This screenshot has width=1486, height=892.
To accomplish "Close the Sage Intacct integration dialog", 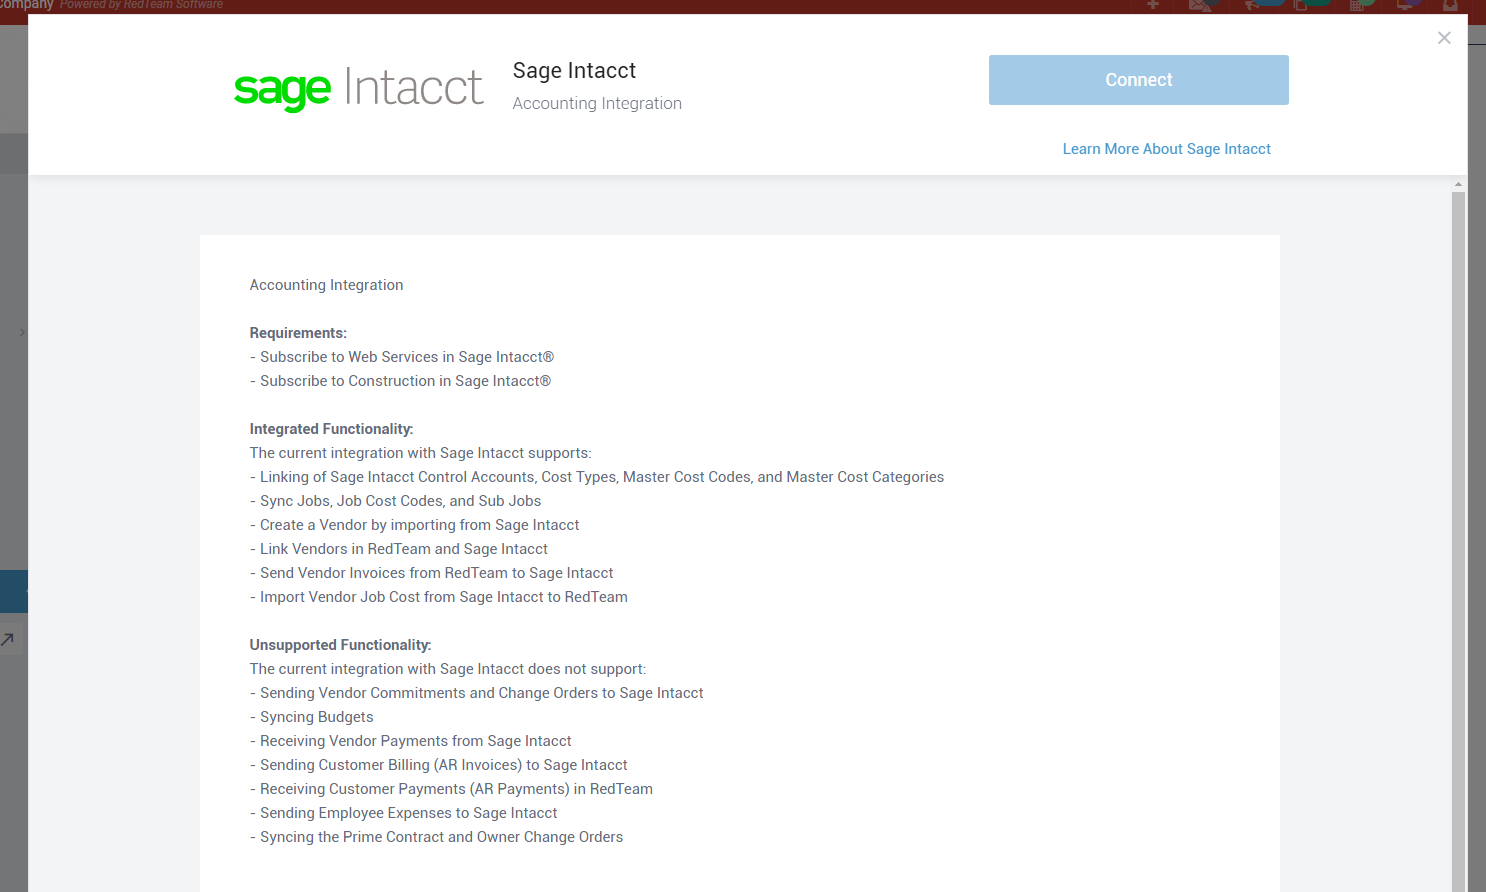I will (x=1444, y=38).
